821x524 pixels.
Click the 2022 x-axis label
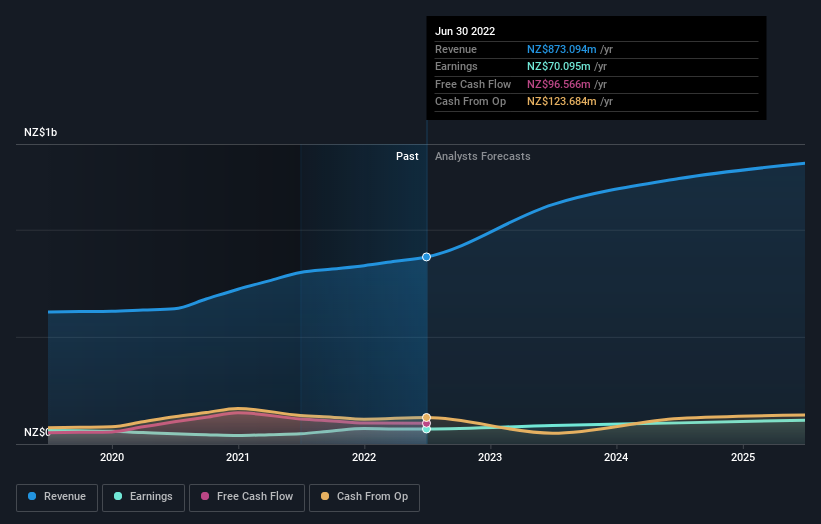click(x=364, y=457)
